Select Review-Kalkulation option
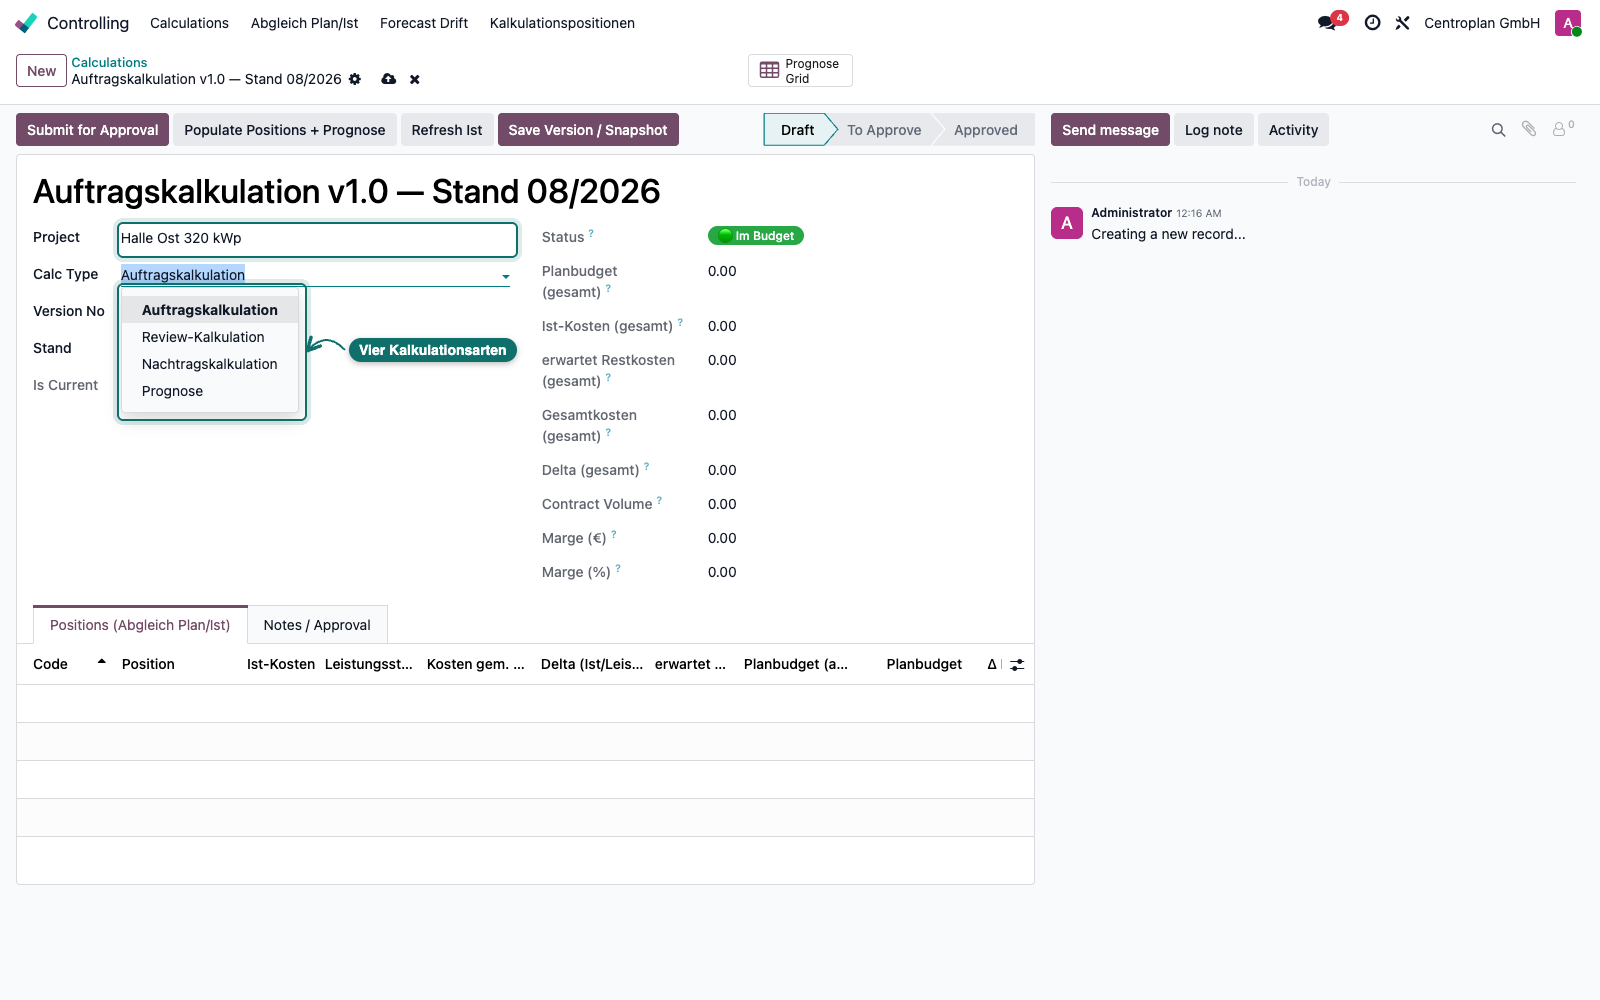Screen dimensions: 1600x1000 pos(210,337)
